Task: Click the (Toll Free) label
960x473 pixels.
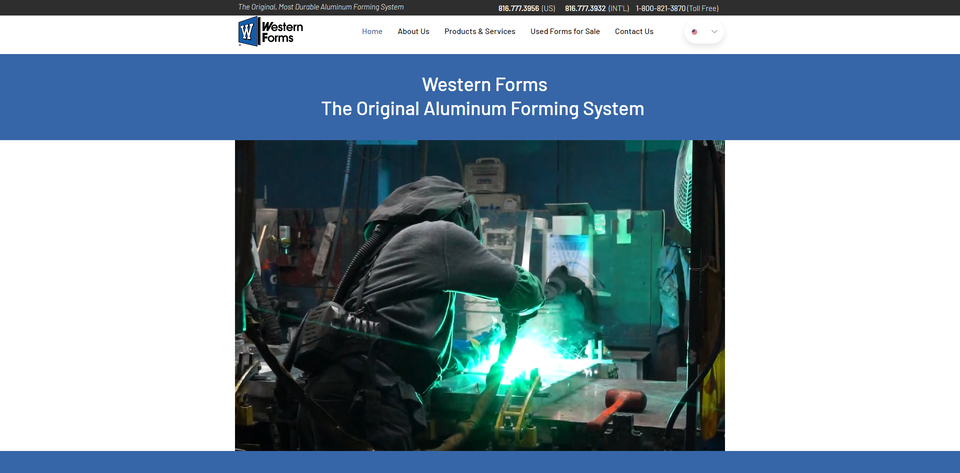Action: tap(703, 8)
